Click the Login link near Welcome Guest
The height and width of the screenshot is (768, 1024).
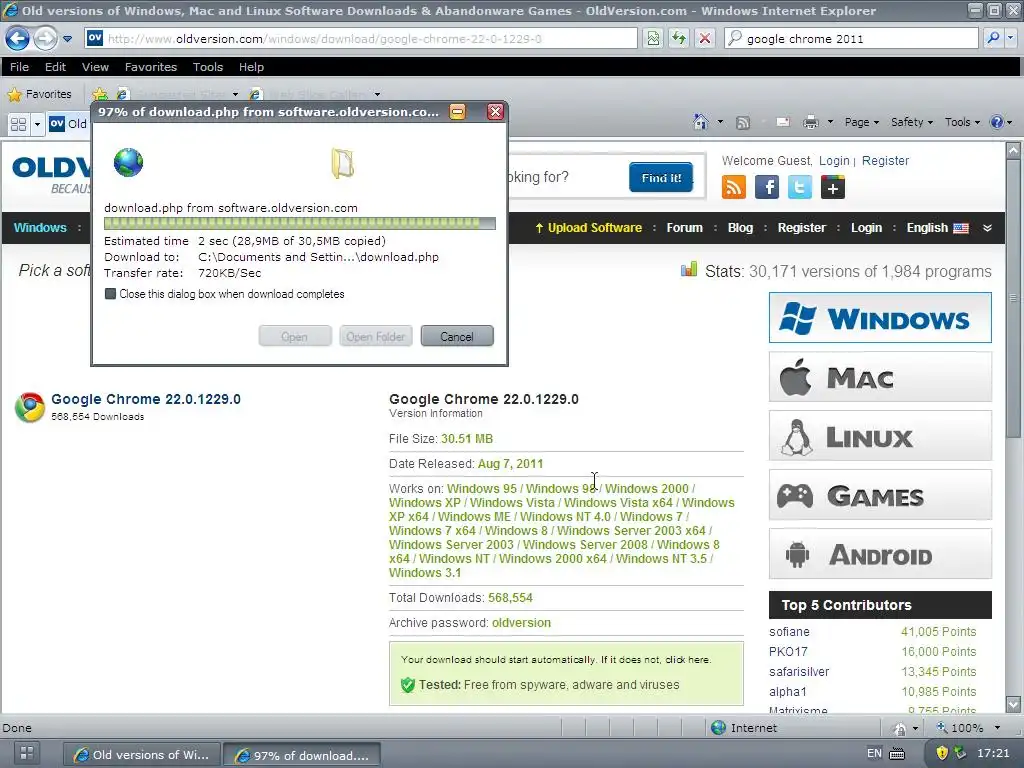point(834,161)
